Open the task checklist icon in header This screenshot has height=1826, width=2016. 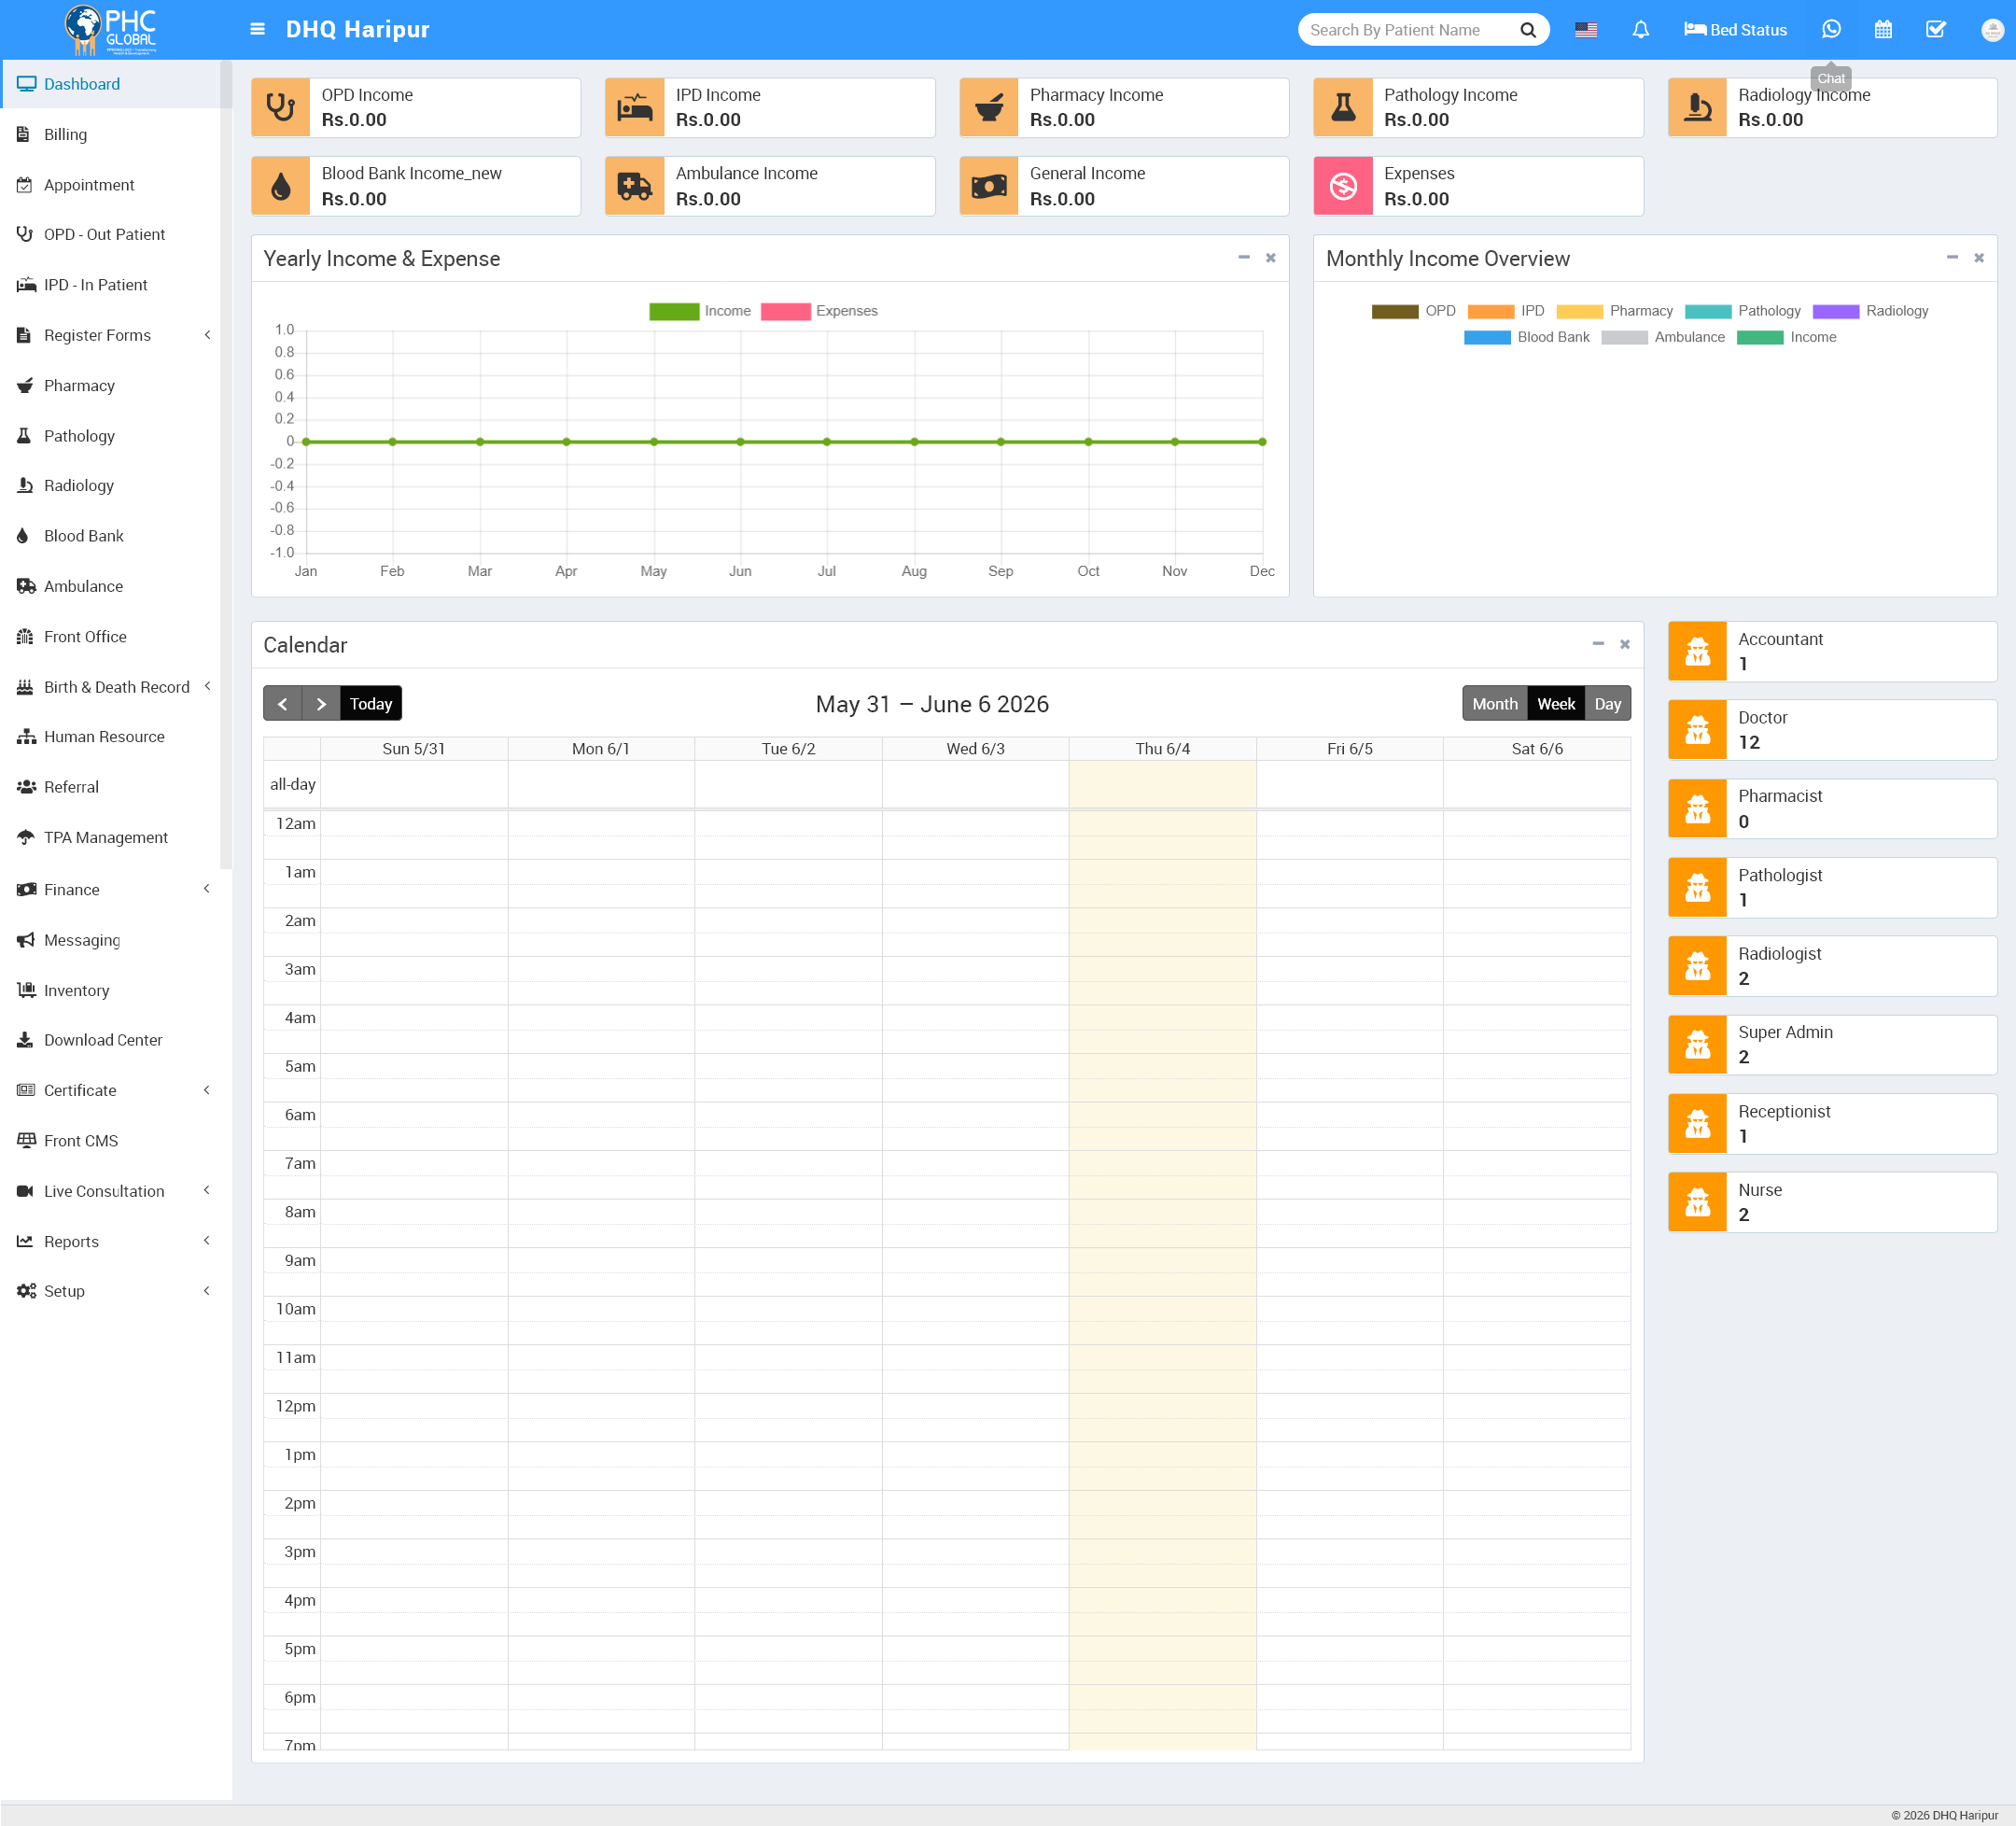1936,30
